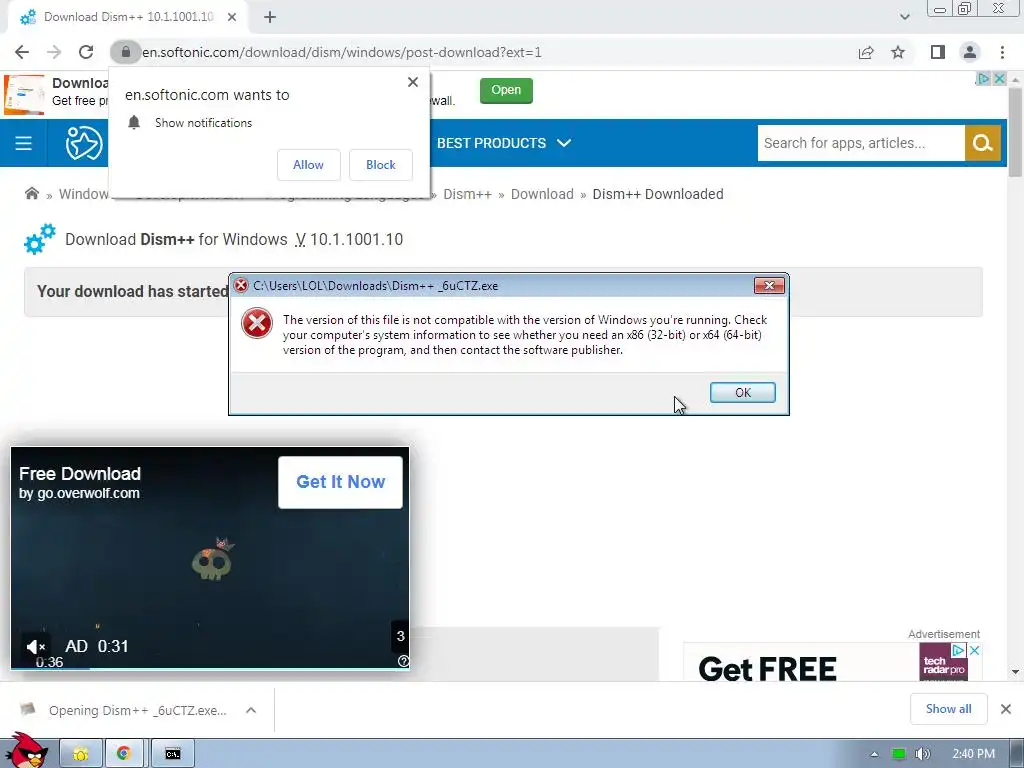Click OK in the incompatibility error dialog
Image resolution: width=1024 pixels, height=768 pixels.
[x=743, y=392]
